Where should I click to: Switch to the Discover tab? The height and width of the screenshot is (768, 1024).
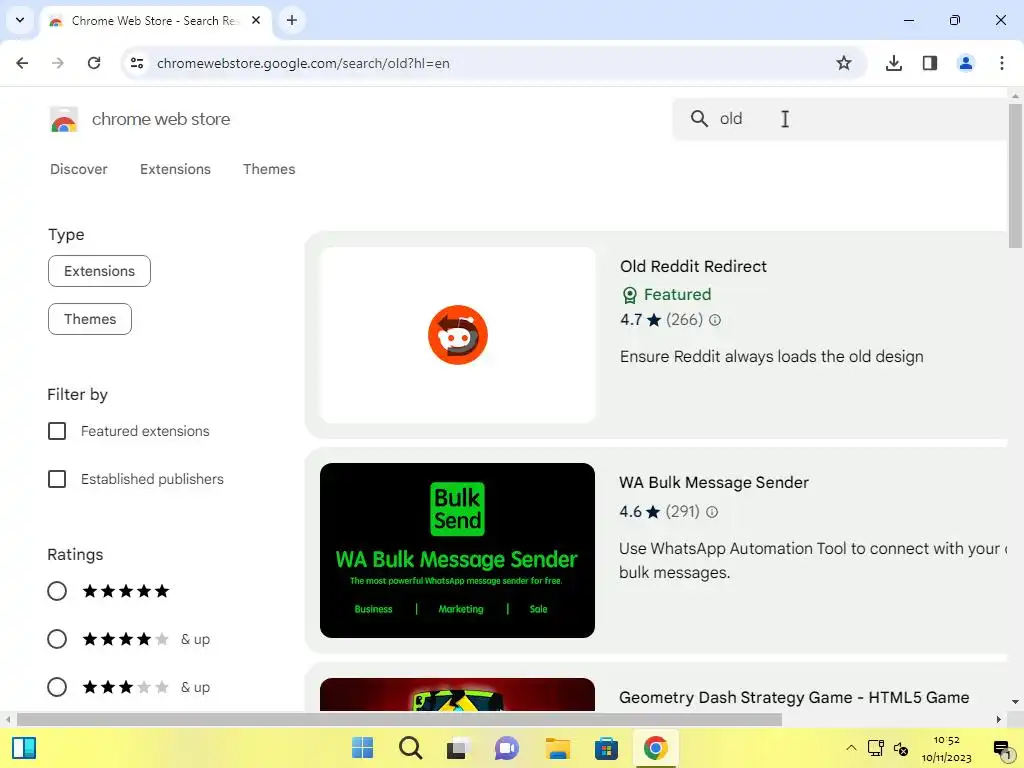[78, 169]
